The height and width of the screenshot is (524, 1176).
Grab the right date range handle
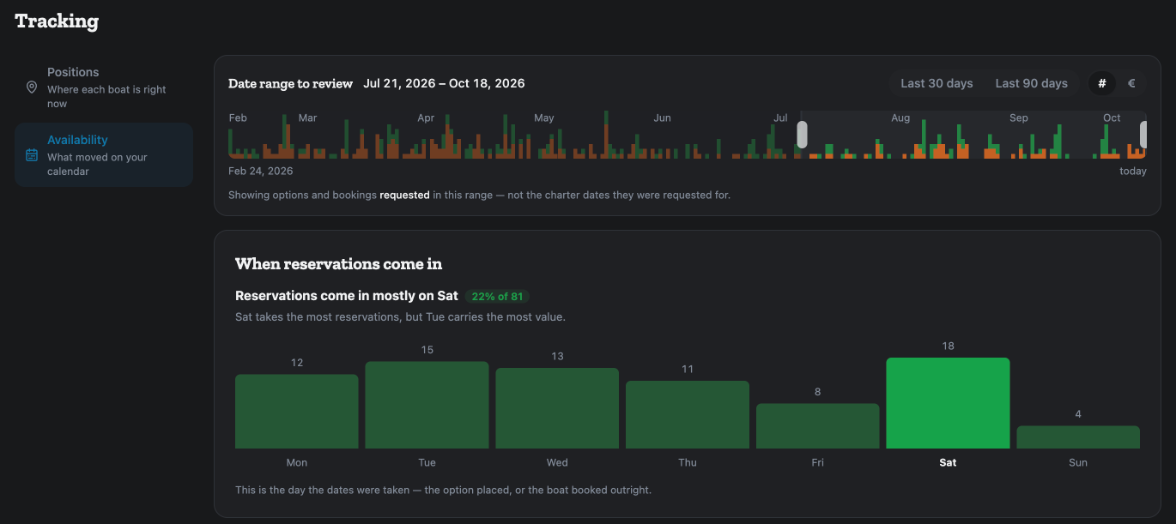1144,135
